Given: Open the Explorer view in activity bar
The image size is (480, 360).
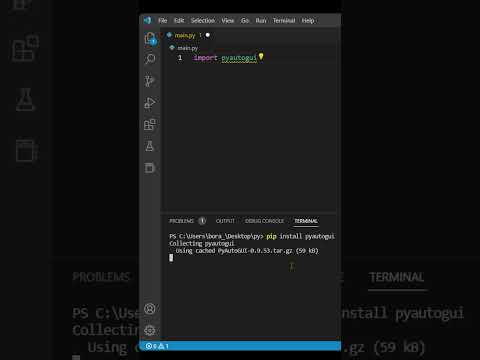Looking at the screenshot, I should pyautogui.click(x=150, y=38).
